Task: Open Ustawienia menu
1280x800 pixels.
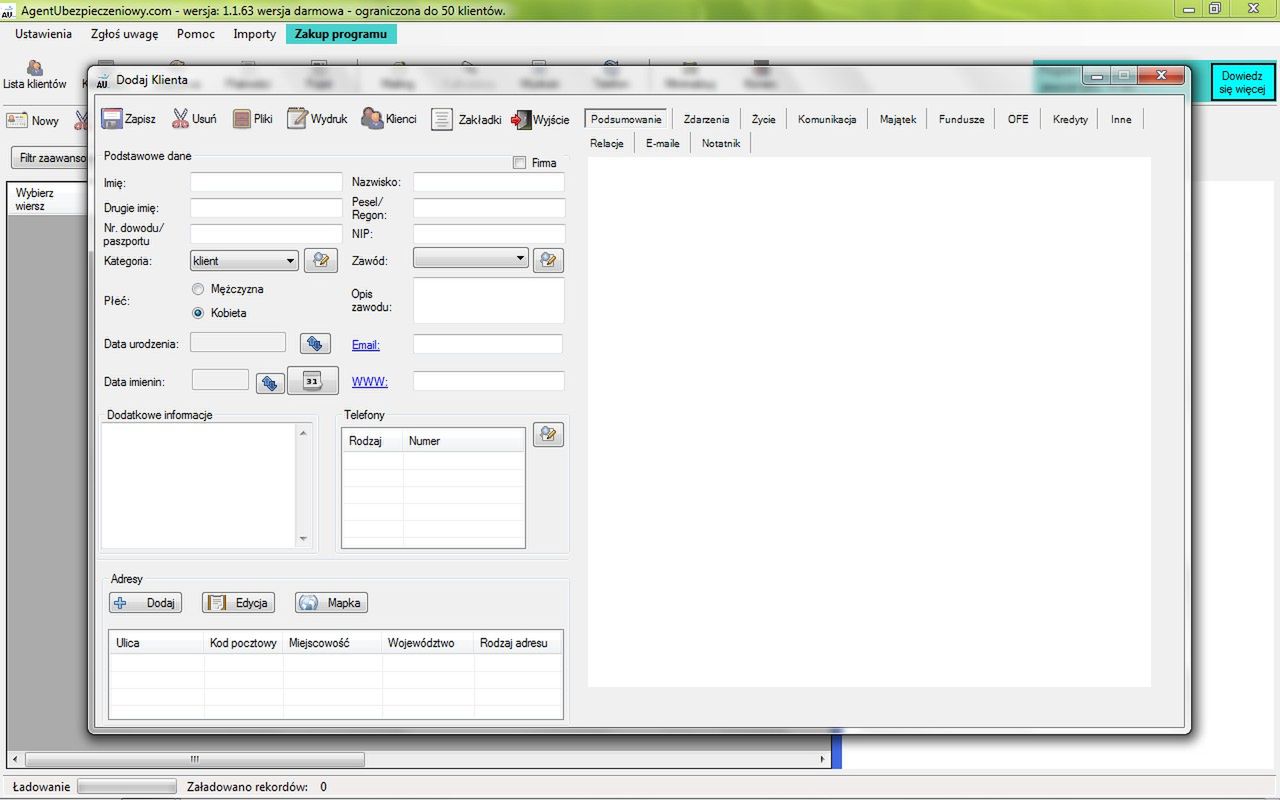Action: pyautogui.click(x=43, y=34)
